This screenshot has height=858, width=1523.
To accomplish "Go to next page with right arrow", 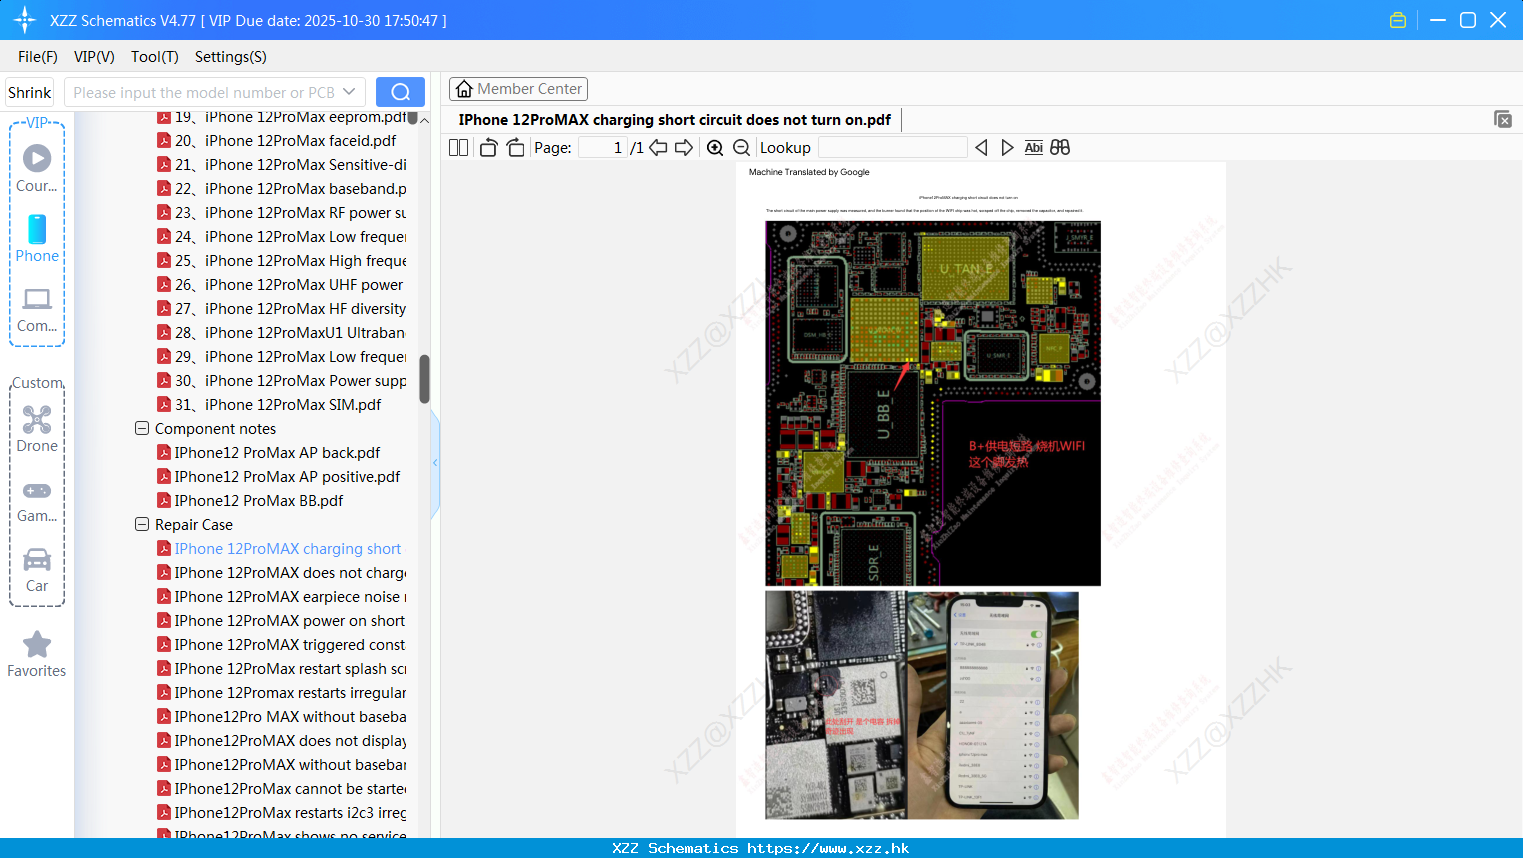I will click(684, 147).
